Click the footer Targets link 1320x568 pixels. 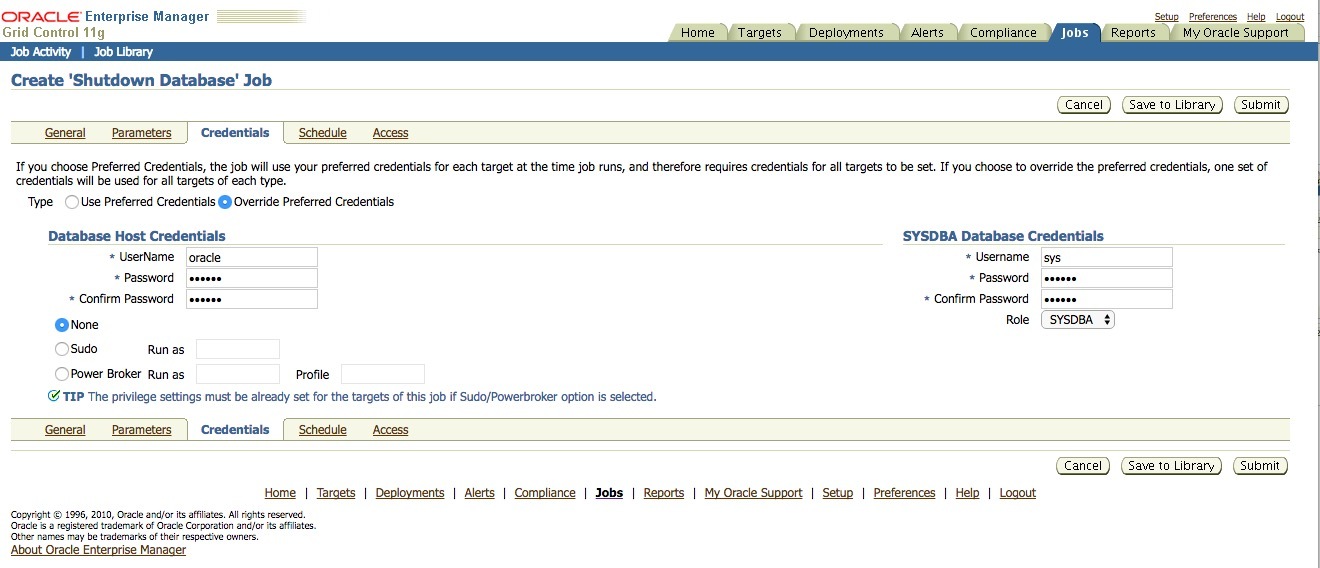point(336,493)
